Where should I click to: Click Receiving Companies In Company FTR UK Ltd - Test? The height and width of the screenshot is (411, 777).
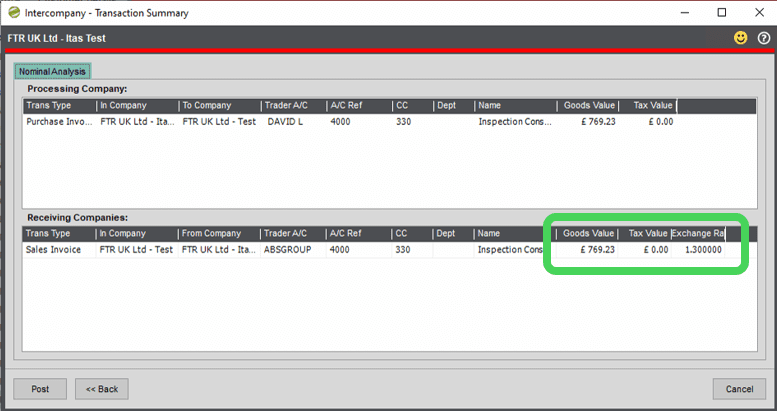(x=136, y=249)
